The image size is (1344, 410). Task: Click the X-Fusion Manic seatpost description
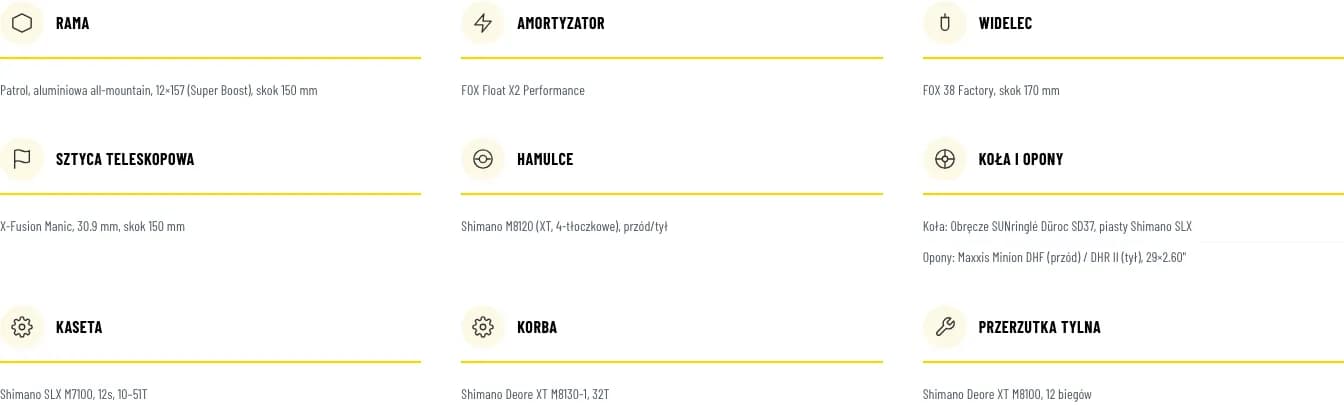pyautogui.click(x=92, y=226)
